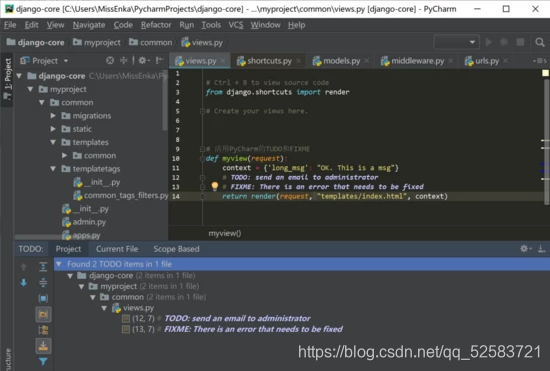Toggle the Flatten Packages icon in TODO panel
The width and height of the screenshot is (550, 371).
point(43,330)
